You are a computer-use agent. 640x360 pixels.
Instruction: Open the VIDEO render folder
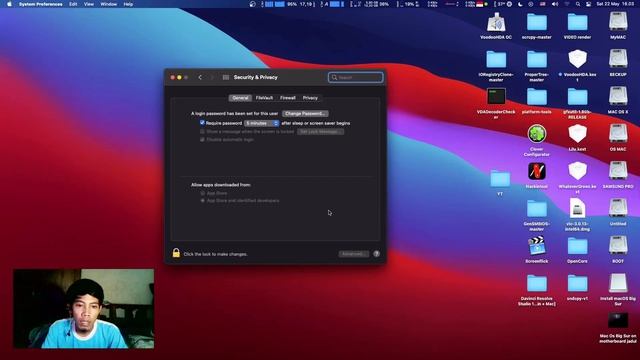coord(577,22)
